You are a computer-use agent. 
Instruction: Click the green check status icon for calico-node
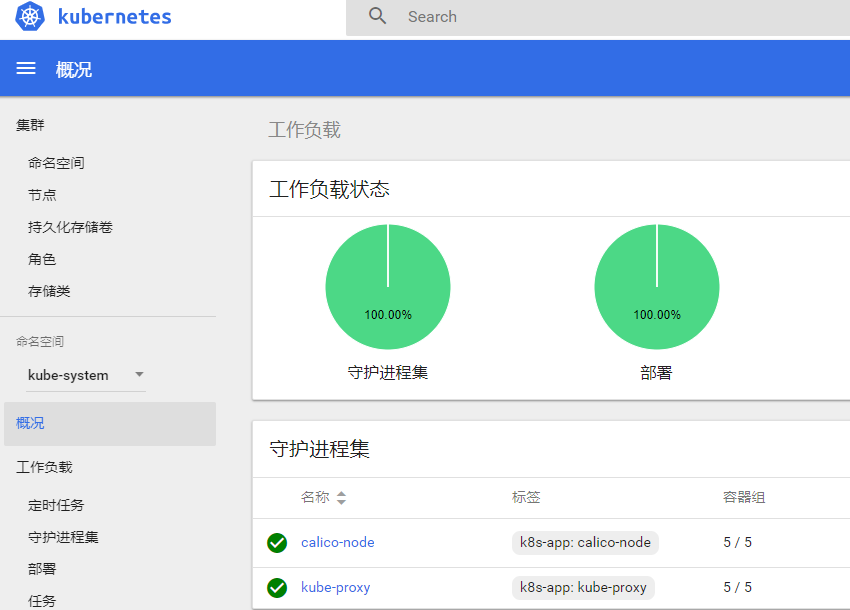tap(277, 543)
